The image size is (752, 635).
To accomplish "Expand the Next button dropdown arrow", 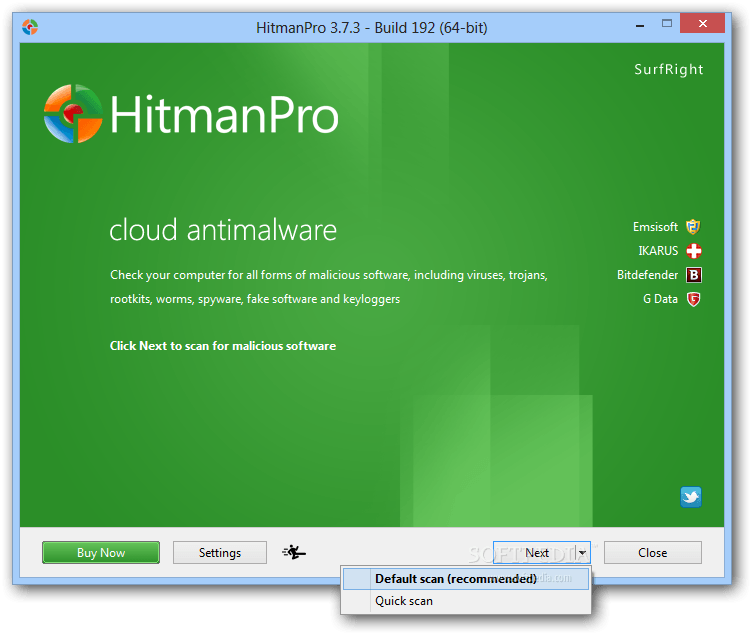I will 583,553.
